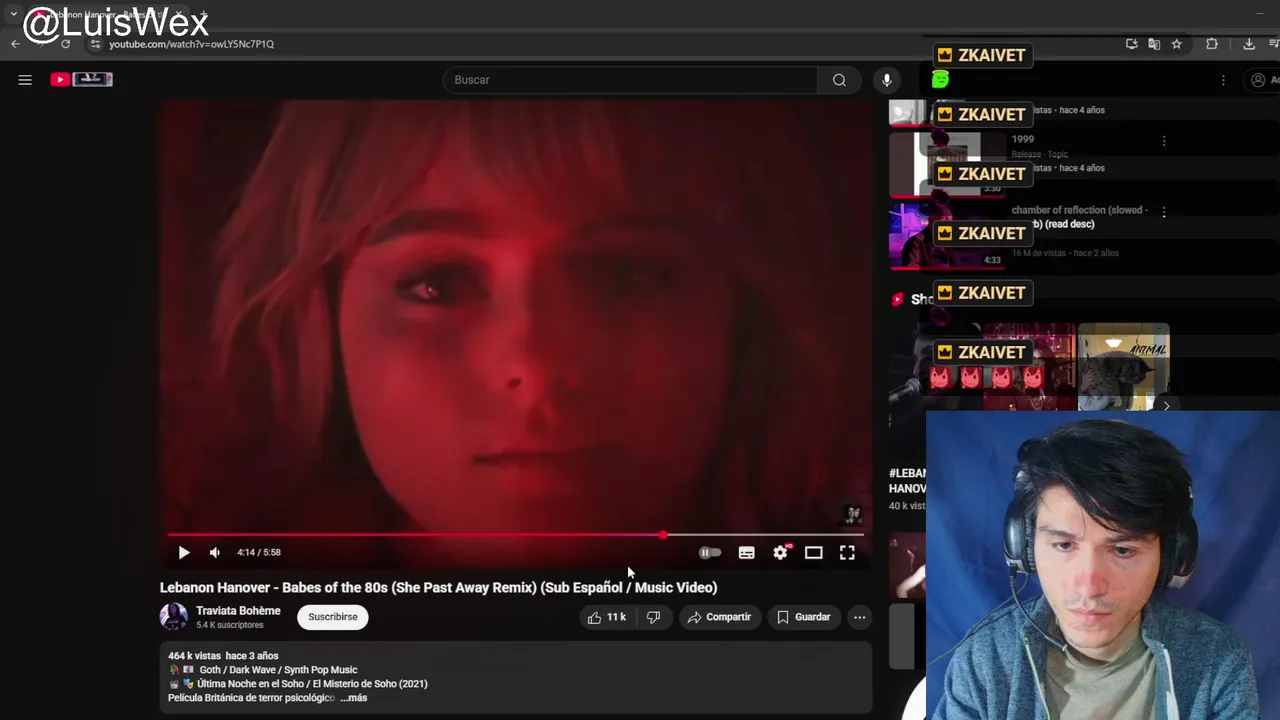This screenshot has width=1280, height=720.
Task: Enter full screen mode
Action: tap(847, 552)
